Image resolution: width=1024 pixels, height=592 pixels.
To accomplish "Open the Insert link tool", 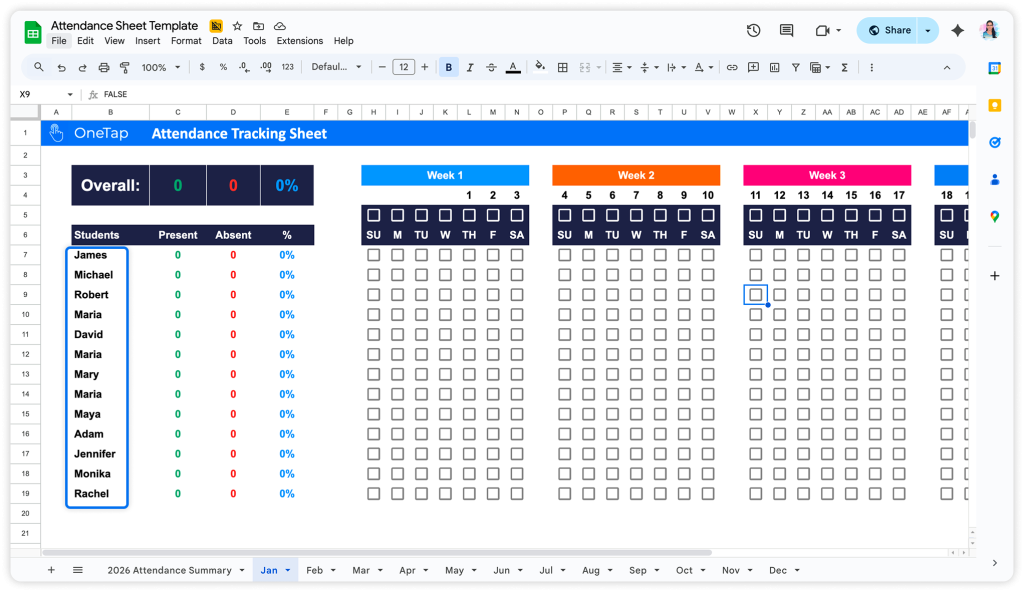I will [x=732, y=67].
